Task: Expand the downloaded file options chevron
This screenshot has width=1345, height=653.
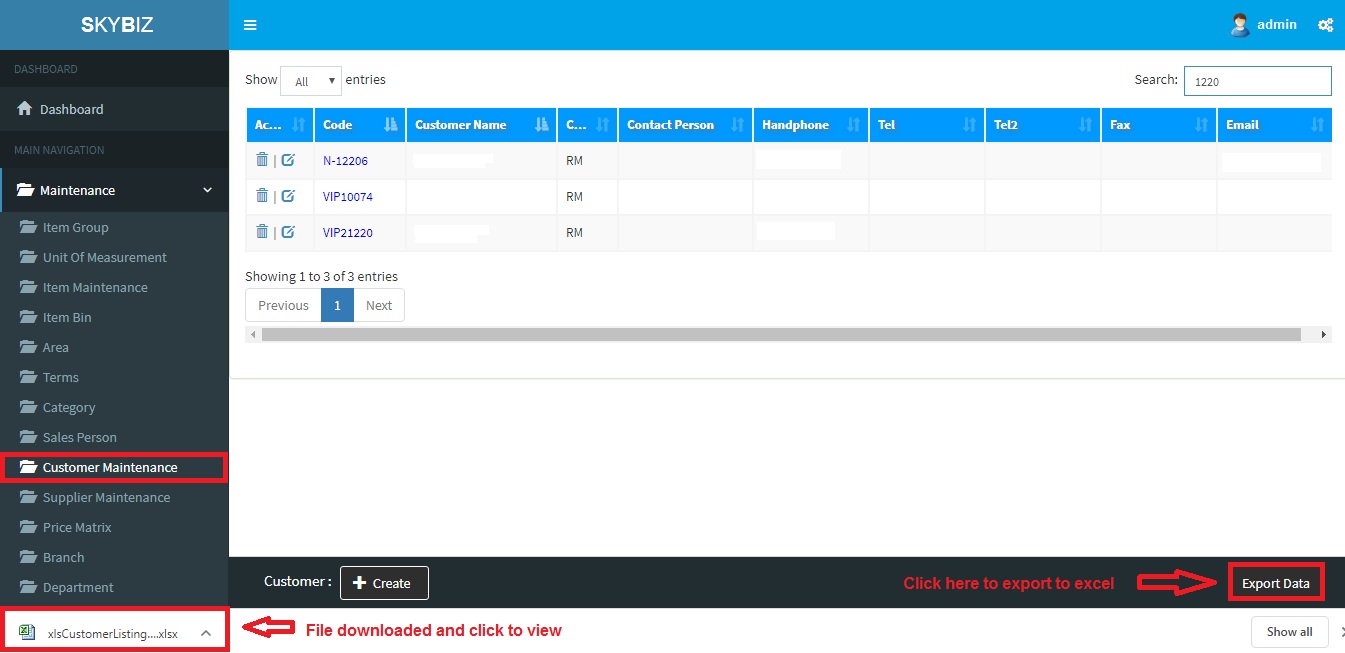Action: [205, 633]
